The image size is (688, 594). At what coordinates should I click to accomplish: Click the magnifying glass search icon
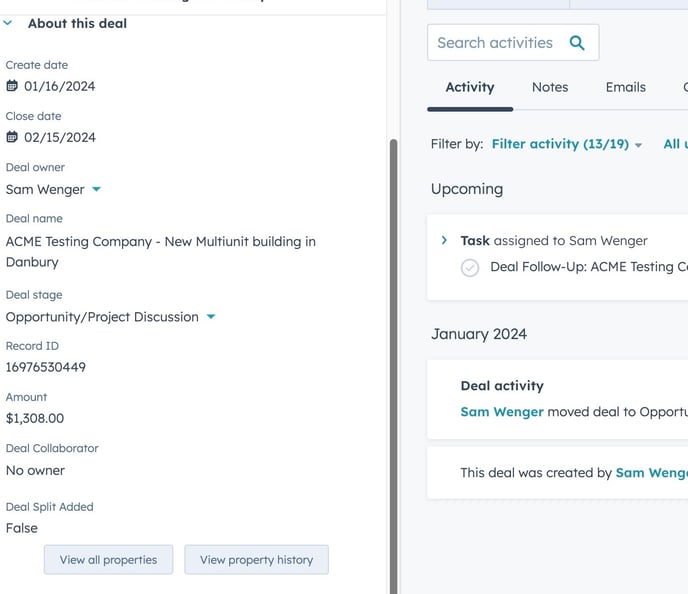tap(576, 43)
